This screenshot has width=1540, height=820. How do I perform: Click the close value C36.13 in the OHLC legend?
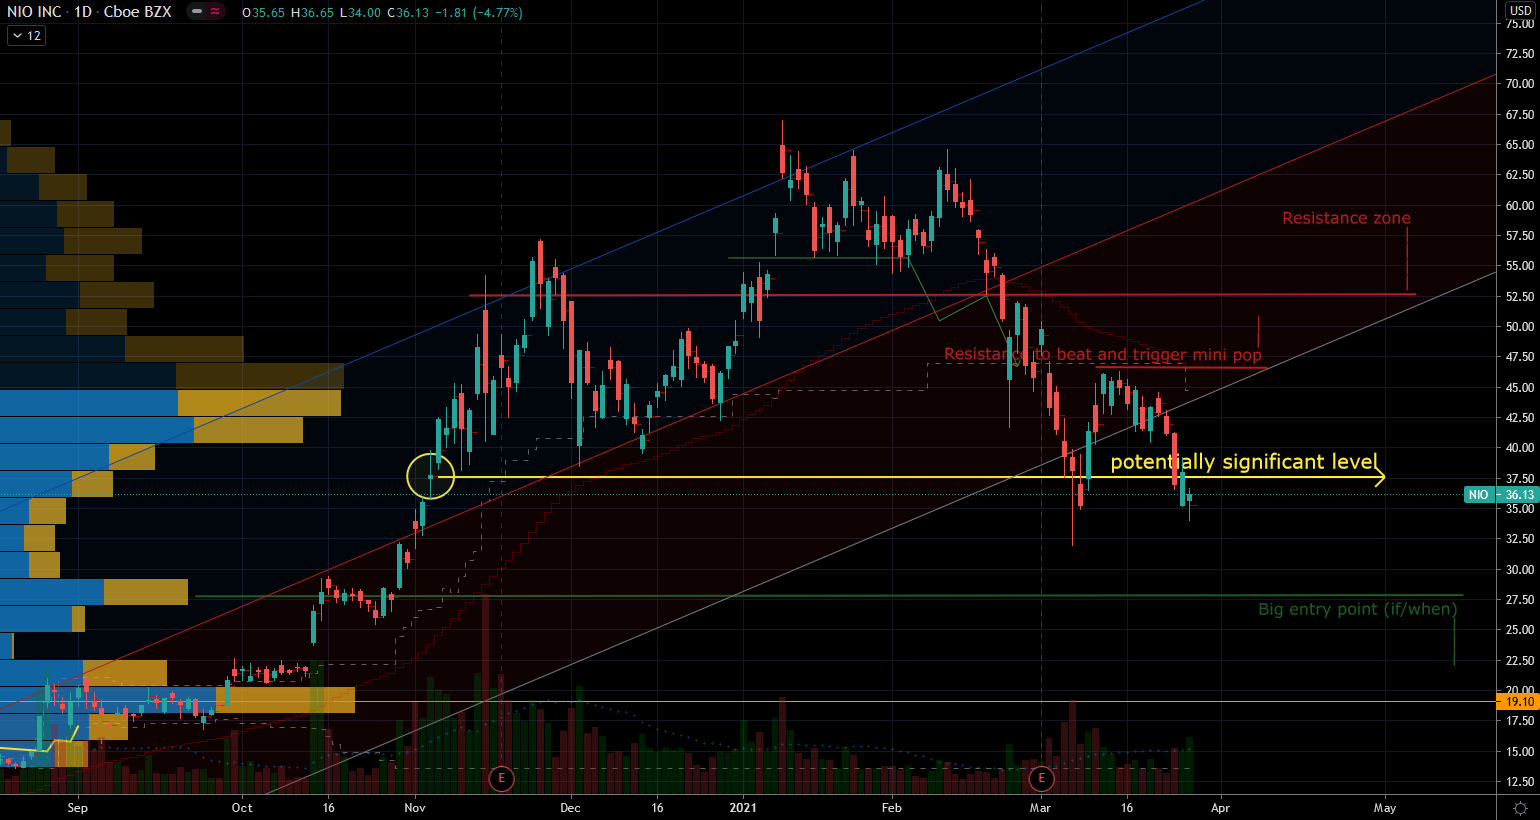(x=408, y=12)
